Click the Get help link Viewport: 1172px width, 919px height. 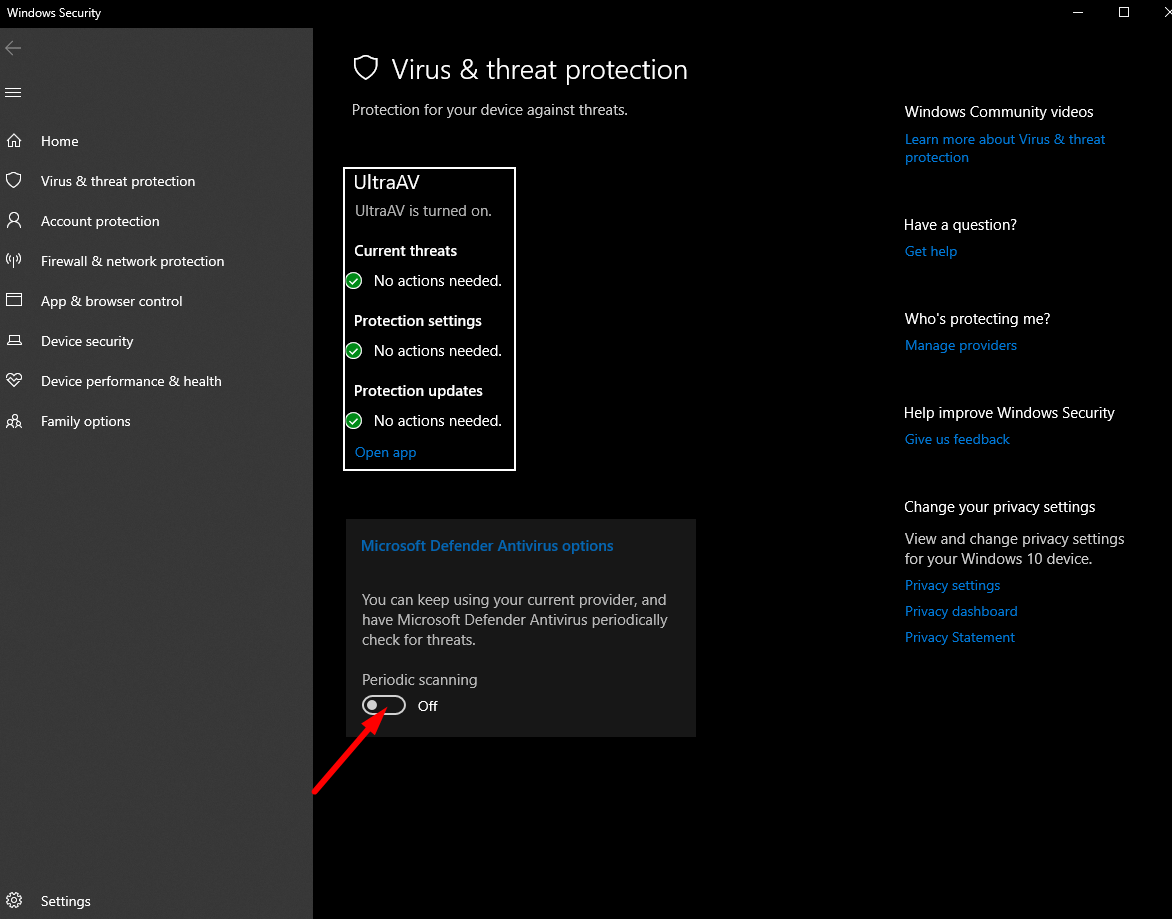tap(931, 251)
